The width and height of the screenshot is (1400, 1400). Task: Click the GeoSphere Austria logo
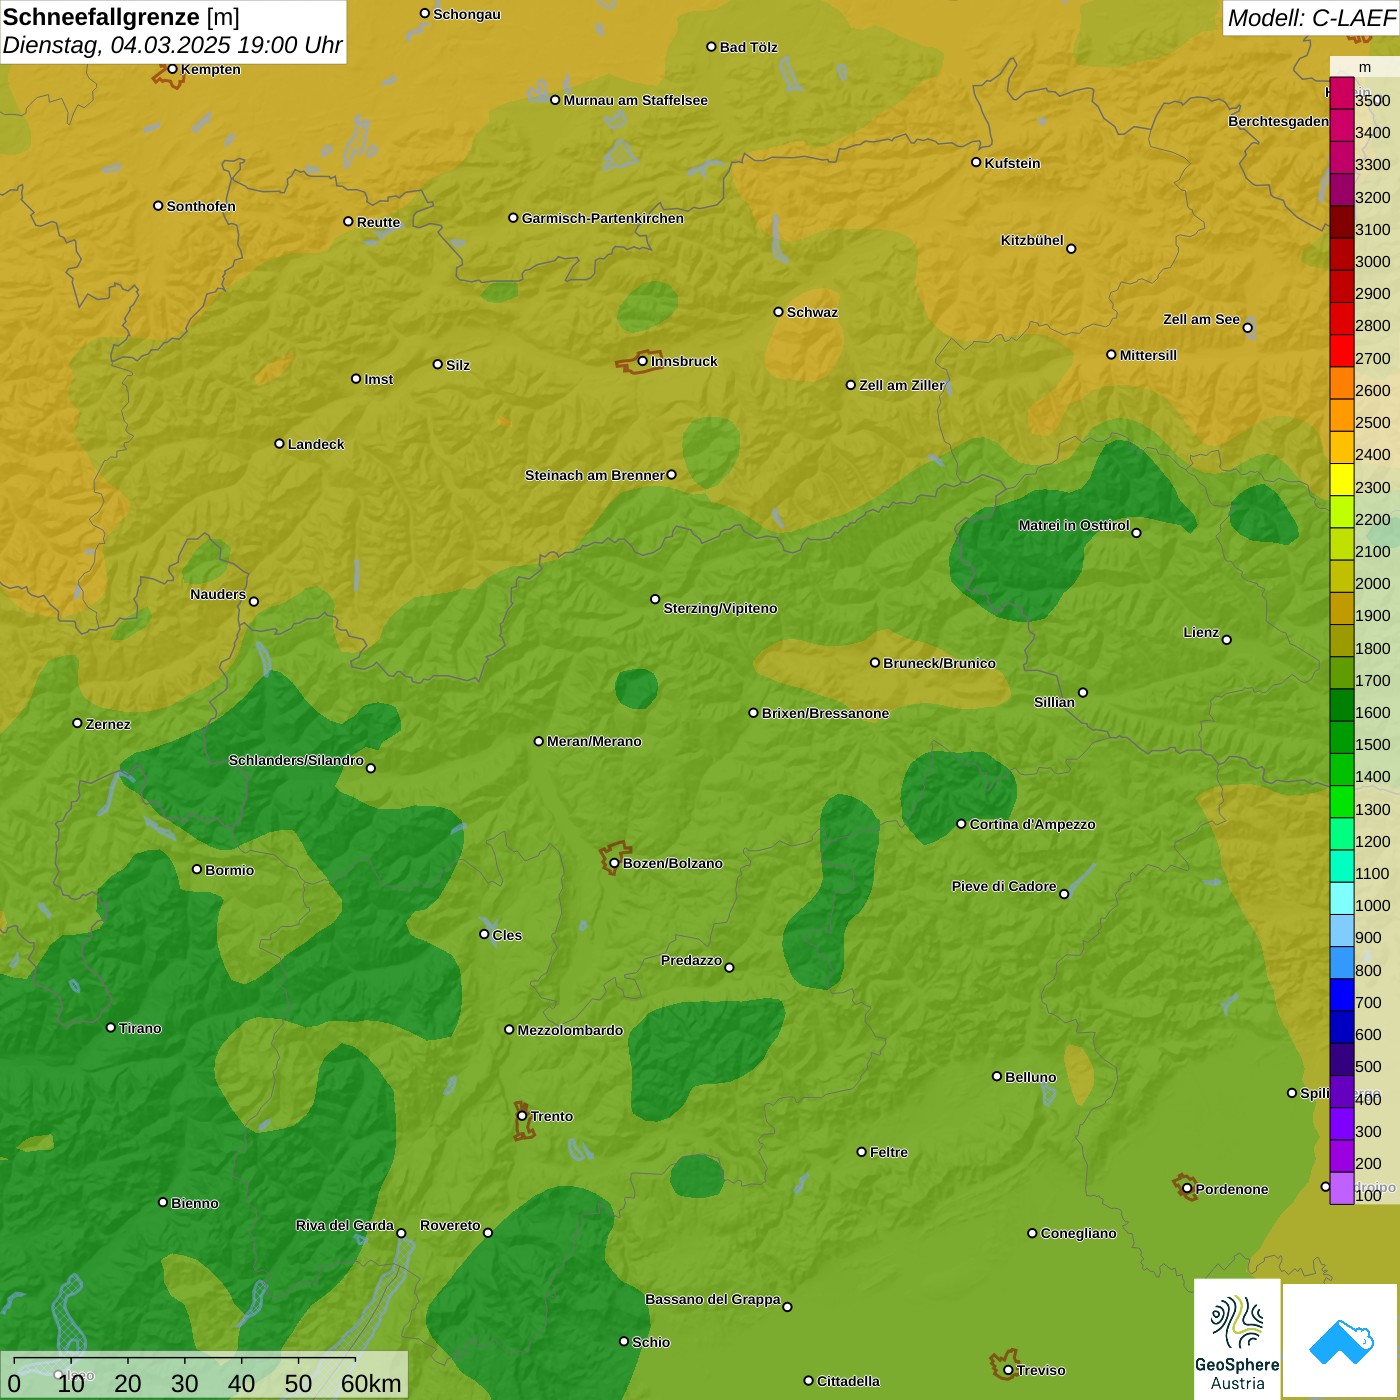click(1237, 1338)
